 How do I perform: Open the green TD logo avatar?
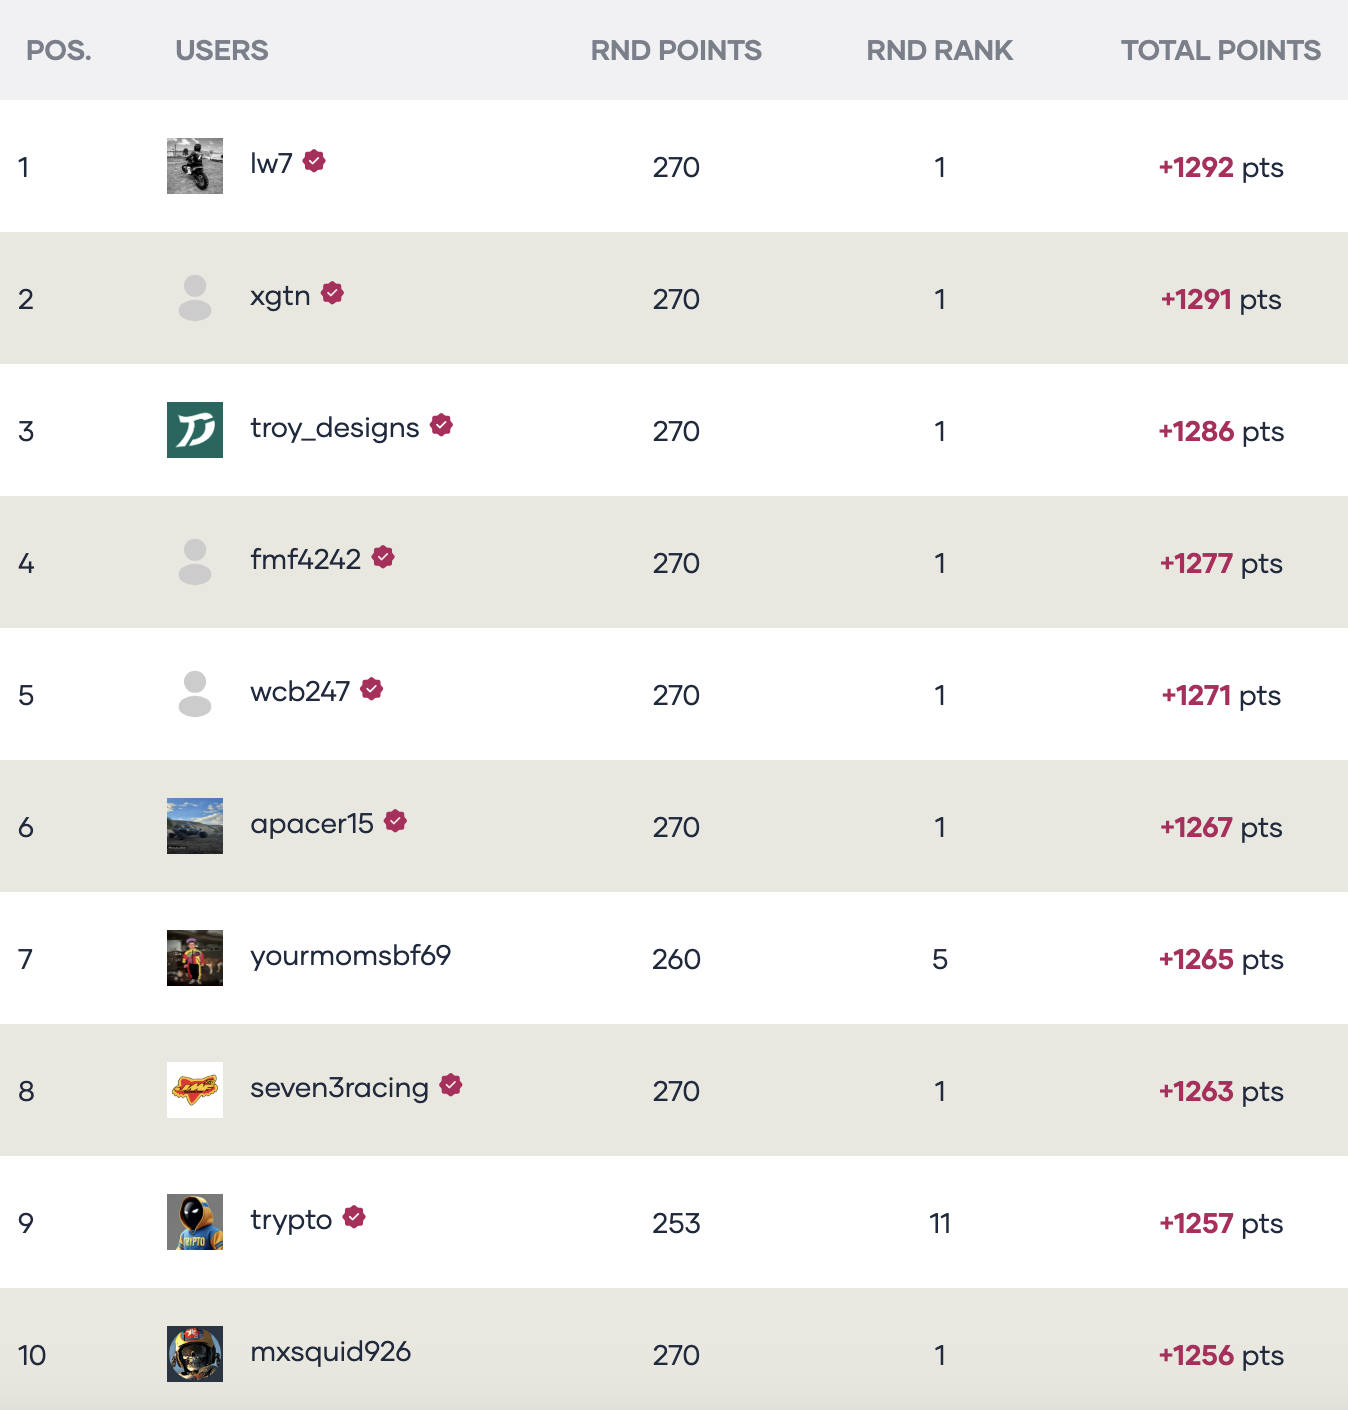[x=195, y=430]
